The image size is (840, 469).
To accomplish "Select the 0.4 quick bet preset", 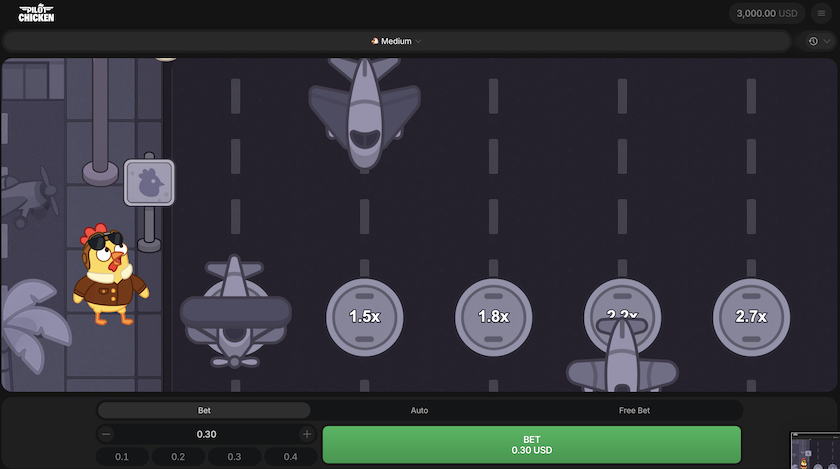I will 290,457.
